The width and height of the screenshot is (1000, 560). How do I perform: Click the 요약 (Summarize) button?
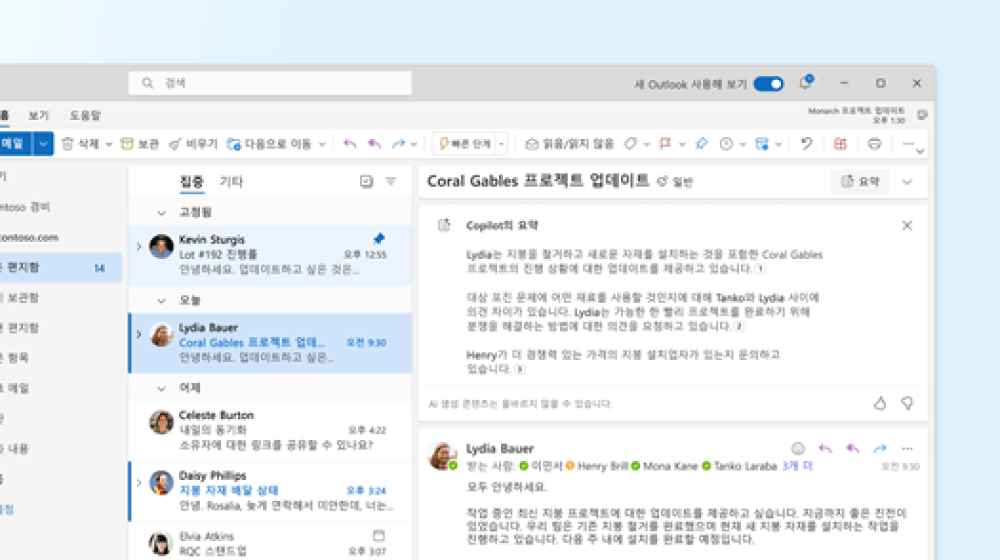pyautogui.click(x=860, y=182)
